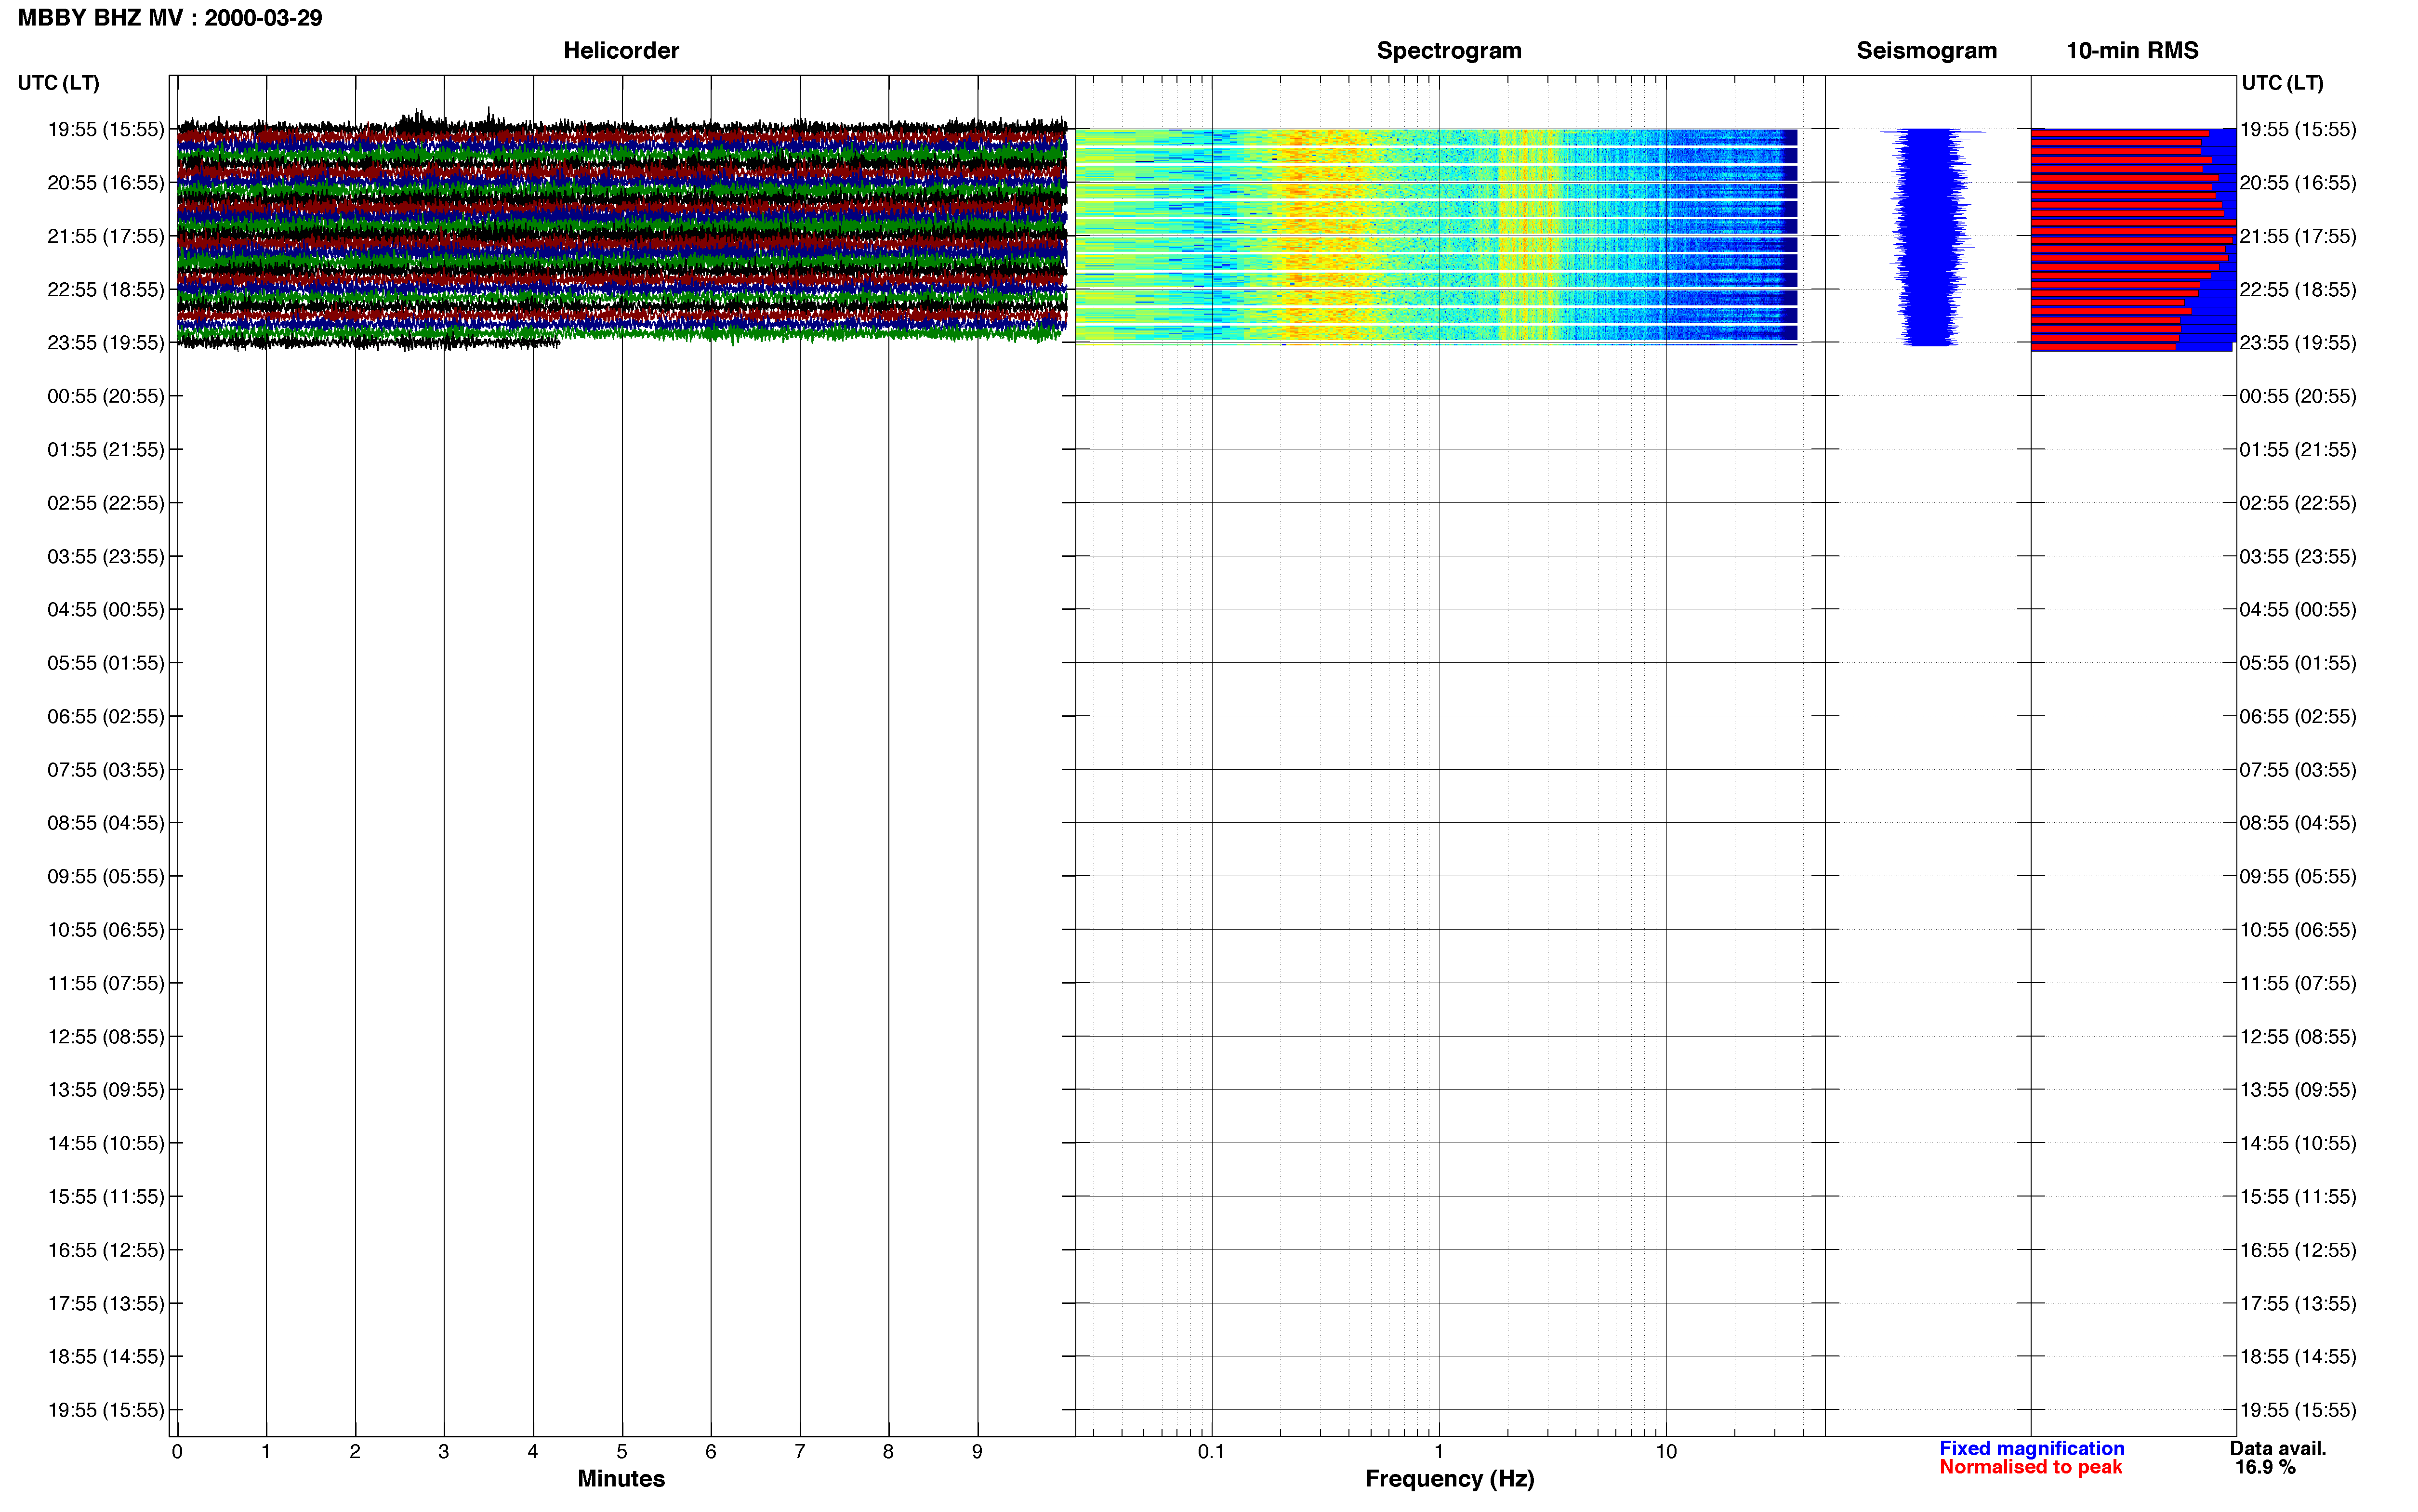Click the right '08:55 (04:55)' time label

pos(2298,822)
